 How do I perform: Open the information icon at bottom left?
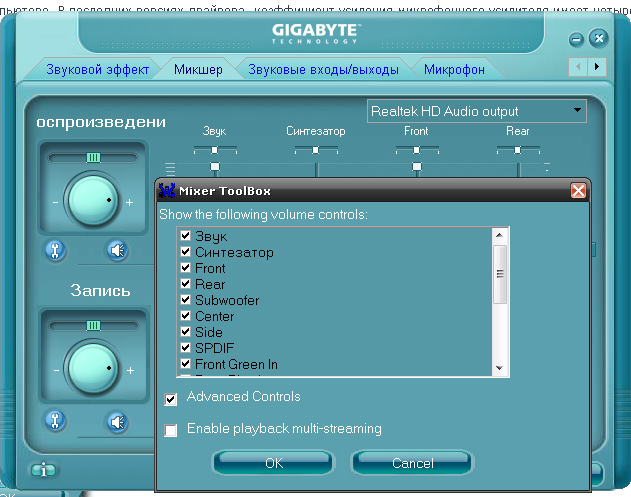click(x=43, y=469)
